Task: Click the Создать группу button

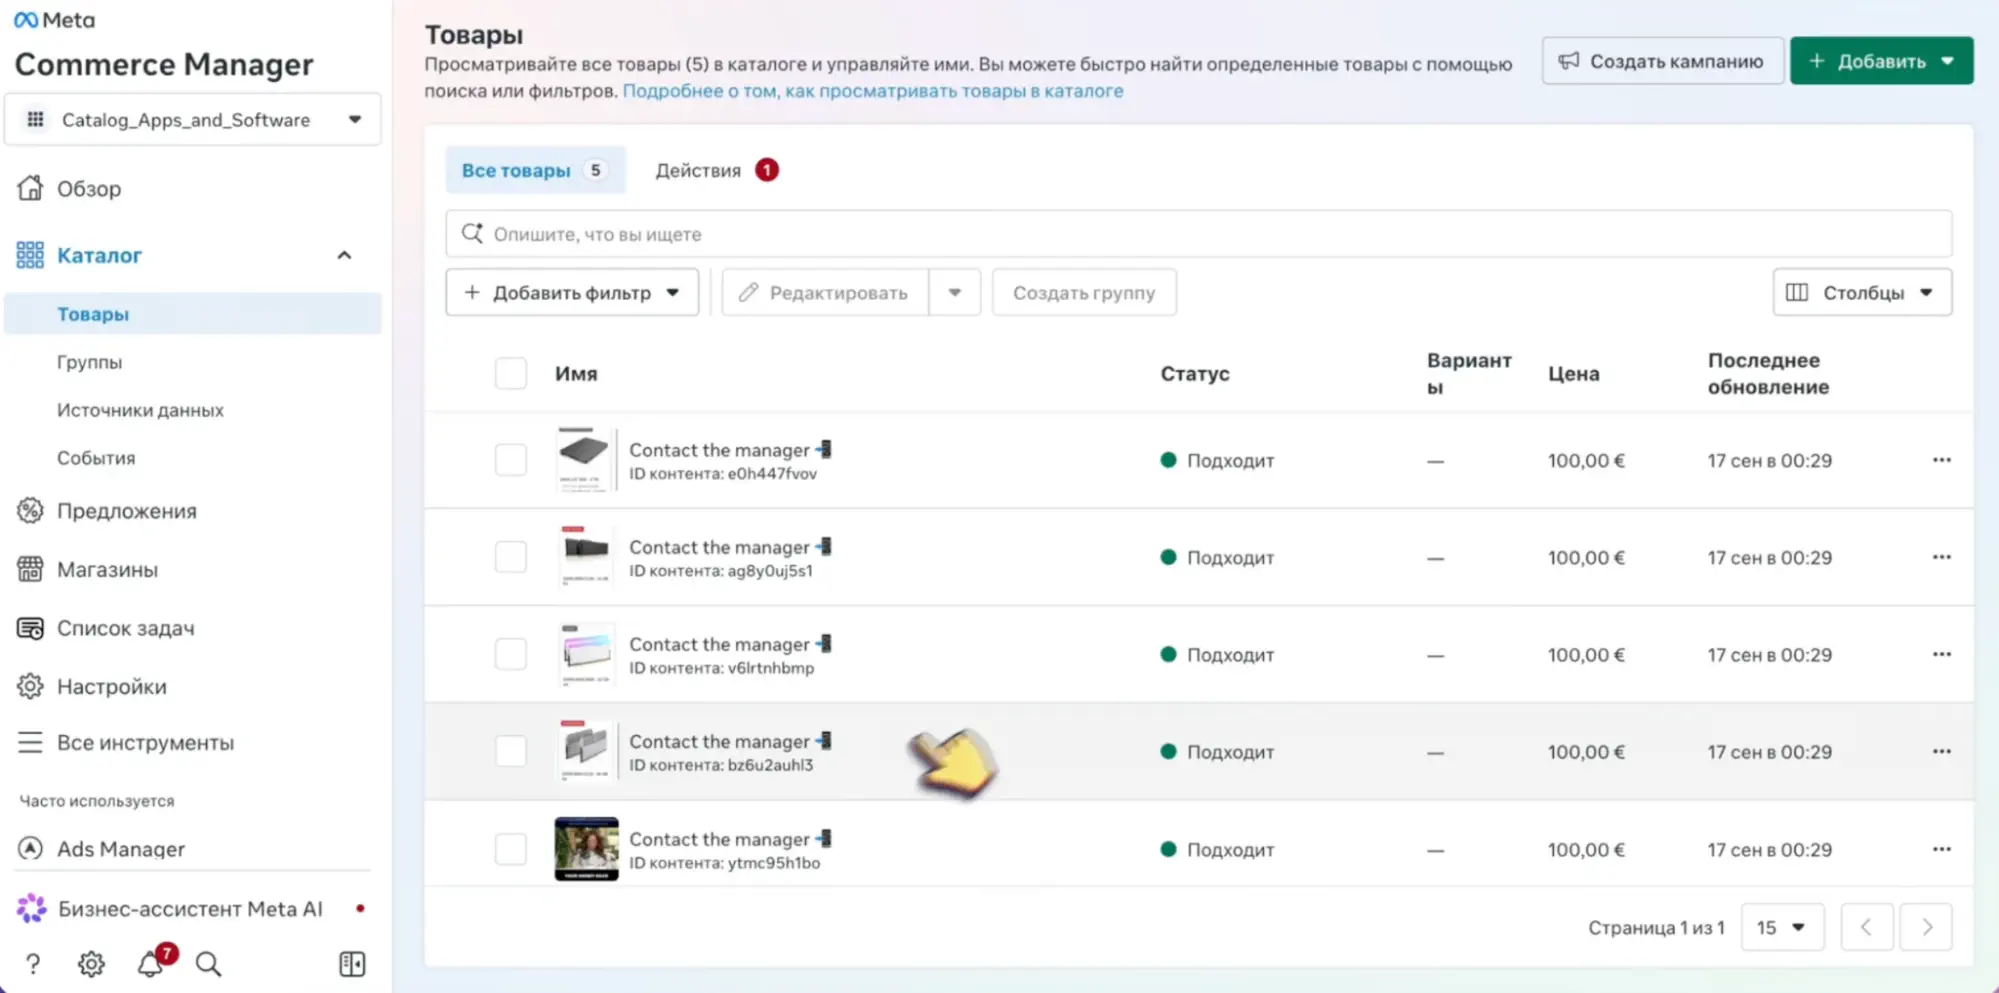Action: pyautogui.click(x=1084, y=293)
